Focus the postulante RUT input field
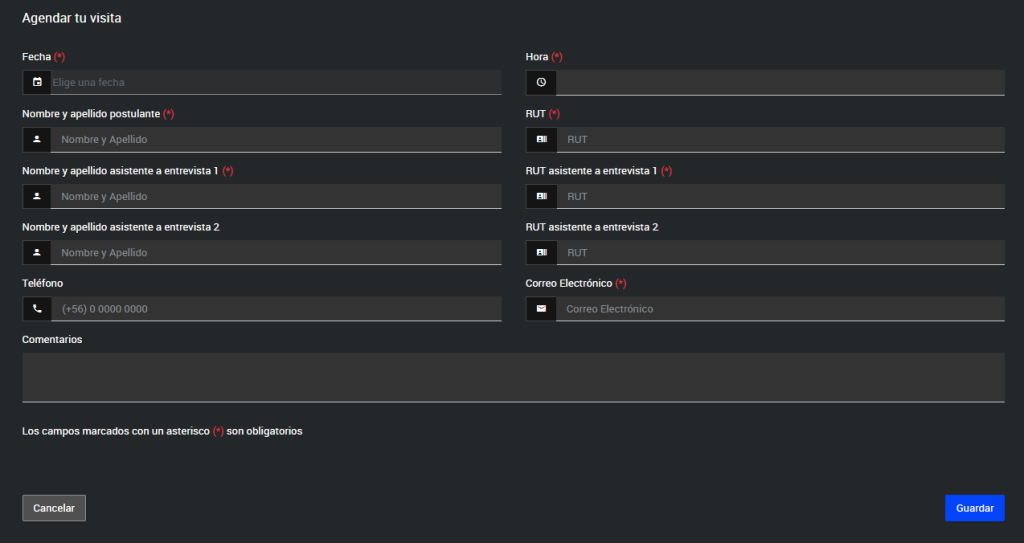Image resolution: width=1024 pixels, height=543 pixels. pos(780,139)
